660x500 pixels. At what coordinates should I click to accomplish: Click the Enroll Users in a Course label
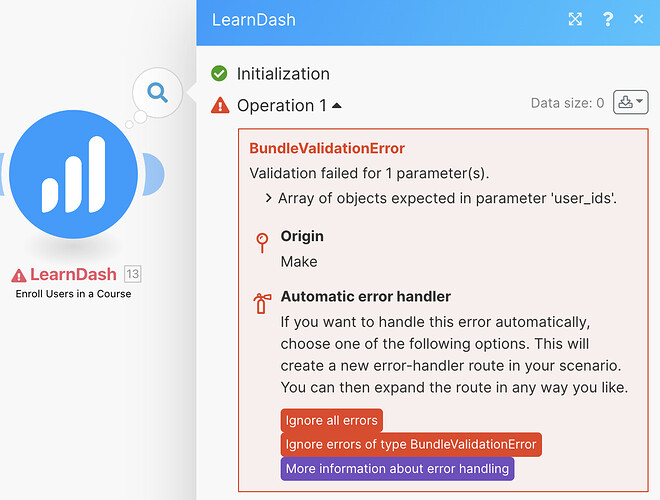[x=73, y=294]
